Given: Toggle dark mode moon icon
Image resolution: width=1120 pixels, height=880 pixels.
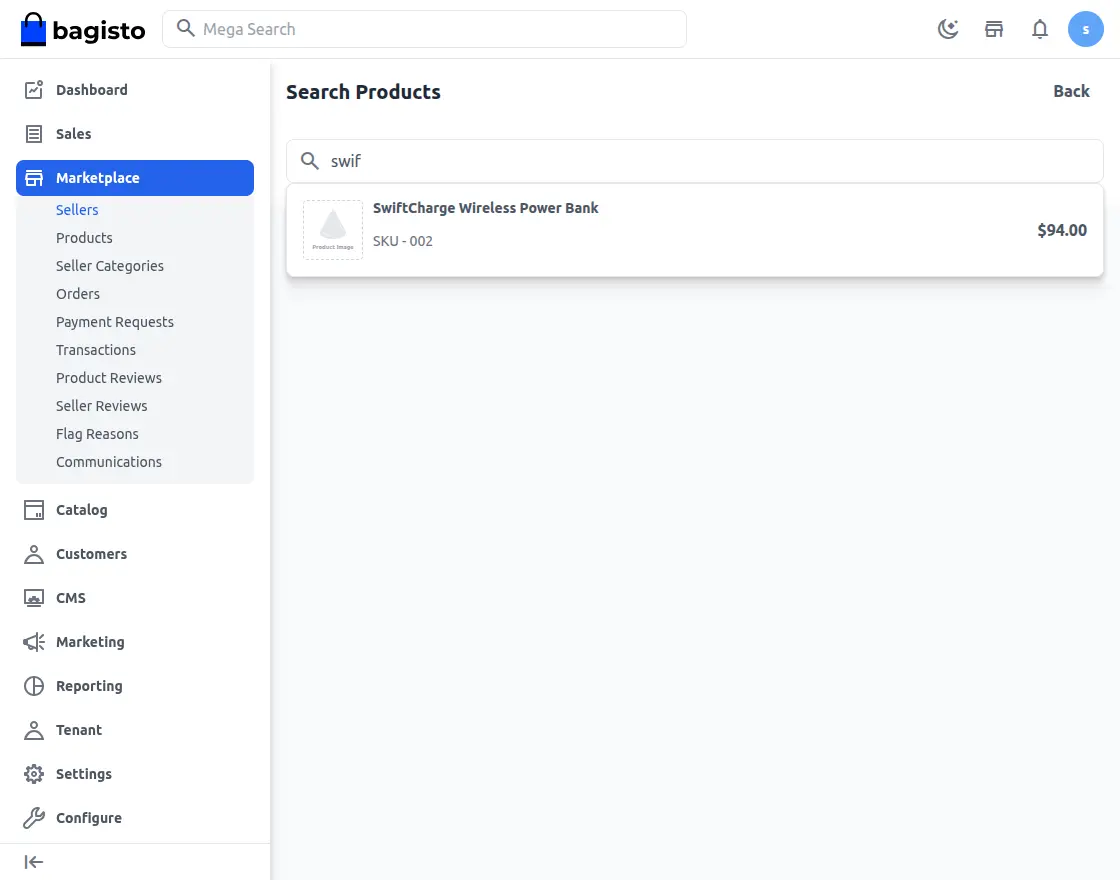Looking at the screenshot, I should coord(947,29).
